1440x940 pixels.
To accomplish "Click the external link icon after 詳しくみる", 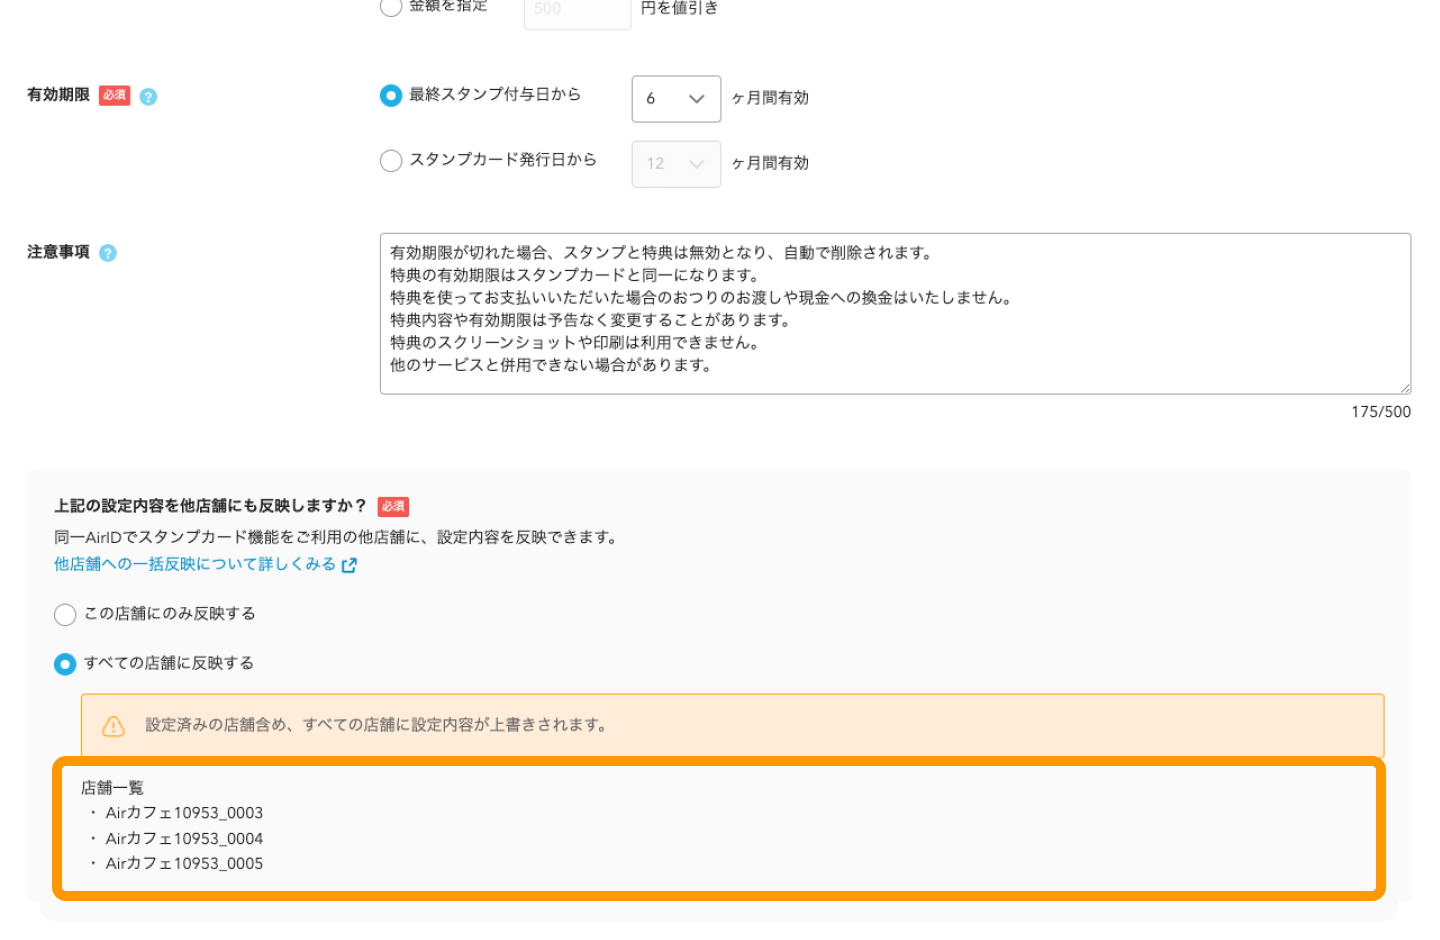I will (x=349, y=565).
